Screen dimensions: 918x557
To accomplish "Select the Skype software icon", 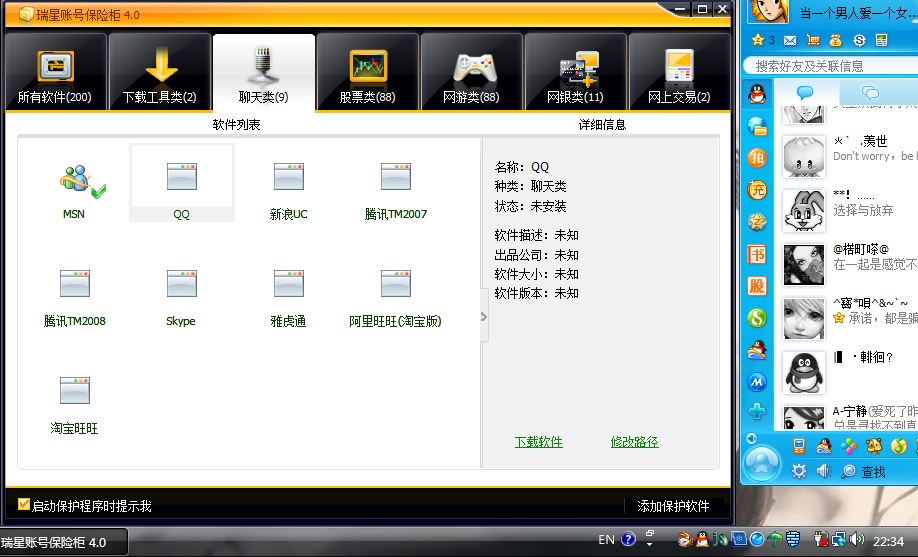I will (x=181, y=283).
